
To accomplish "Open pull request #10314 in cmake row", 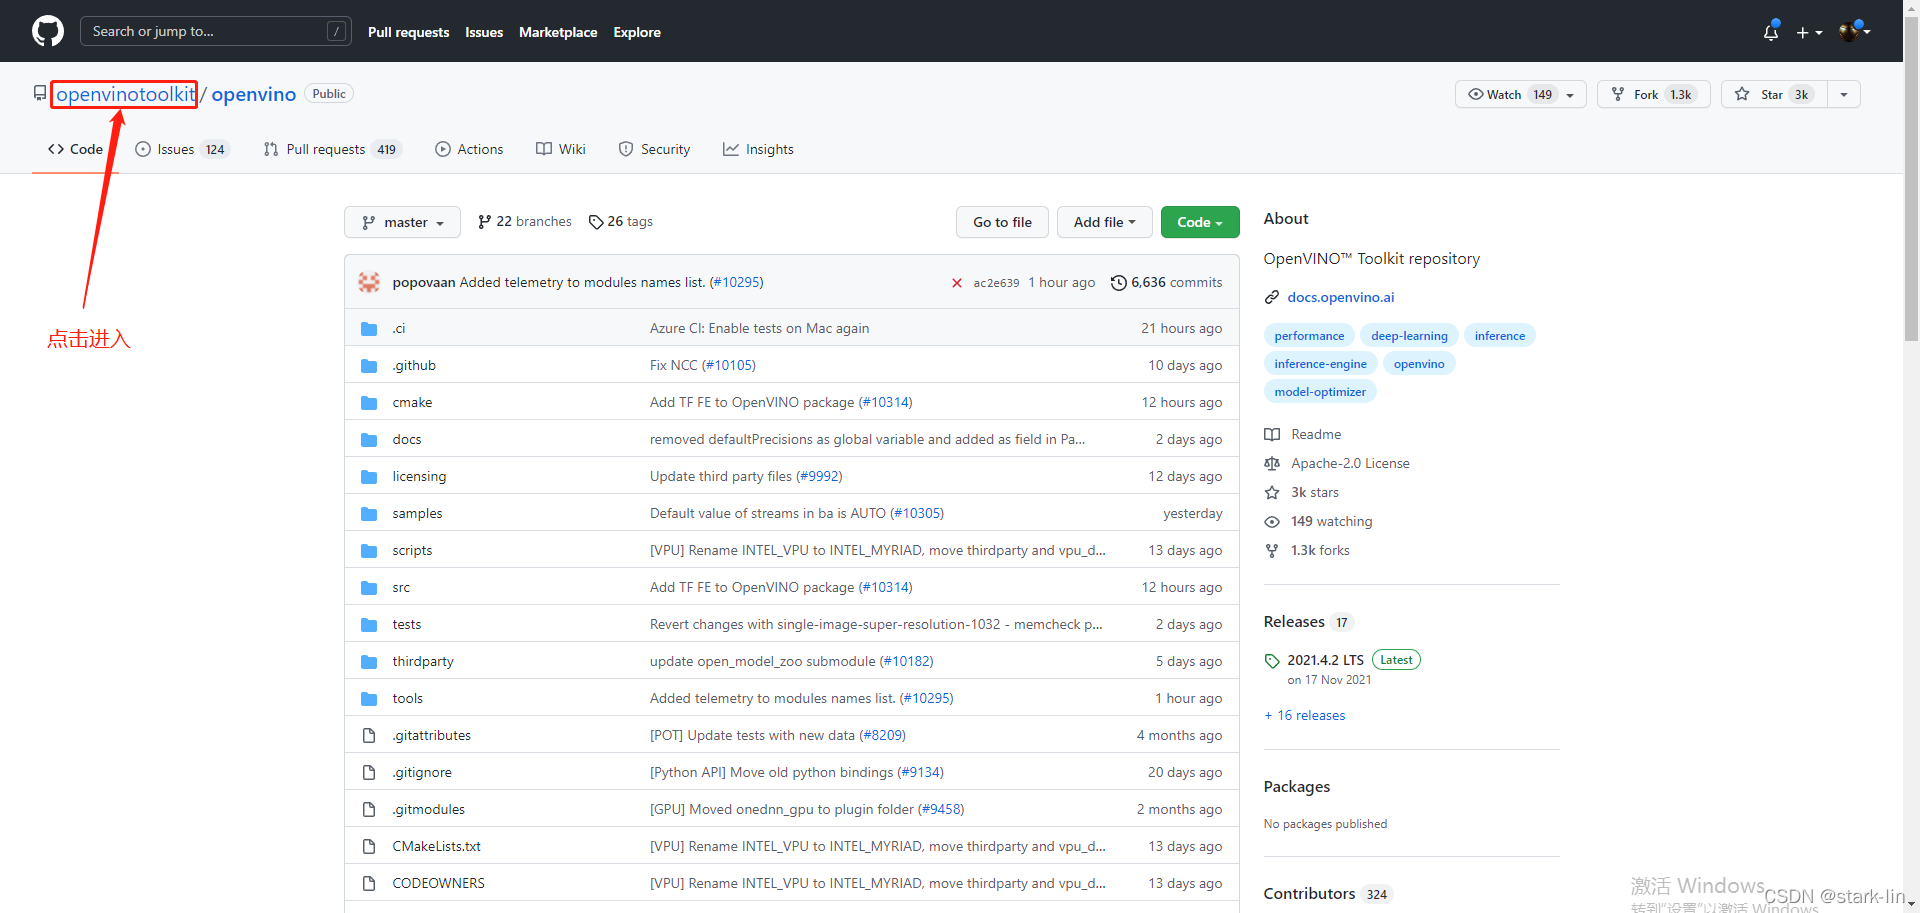I will [886, 402].
